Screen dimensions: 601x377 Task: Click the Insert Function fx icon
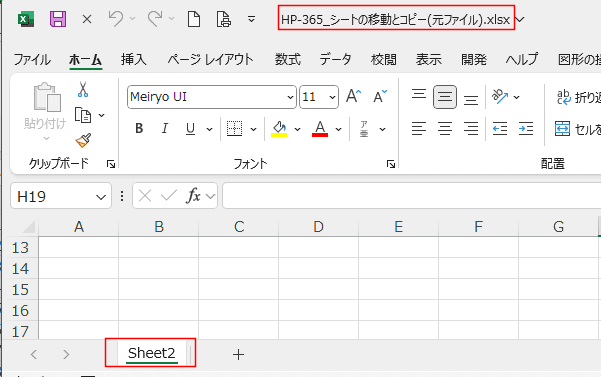point(193,196)
